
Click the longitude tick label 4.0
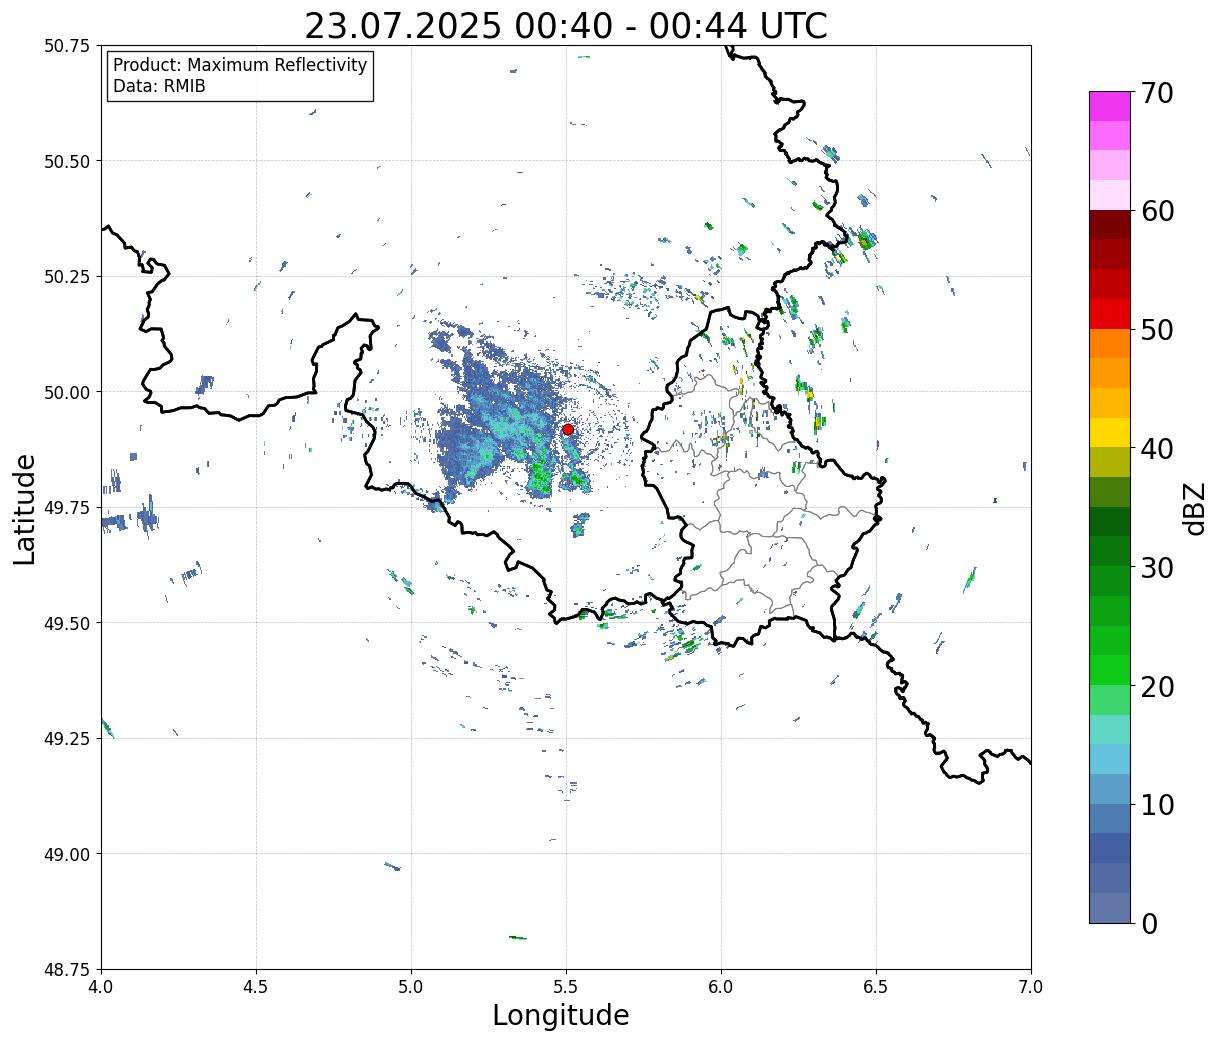pyautogui.click(x=101, y=987)
